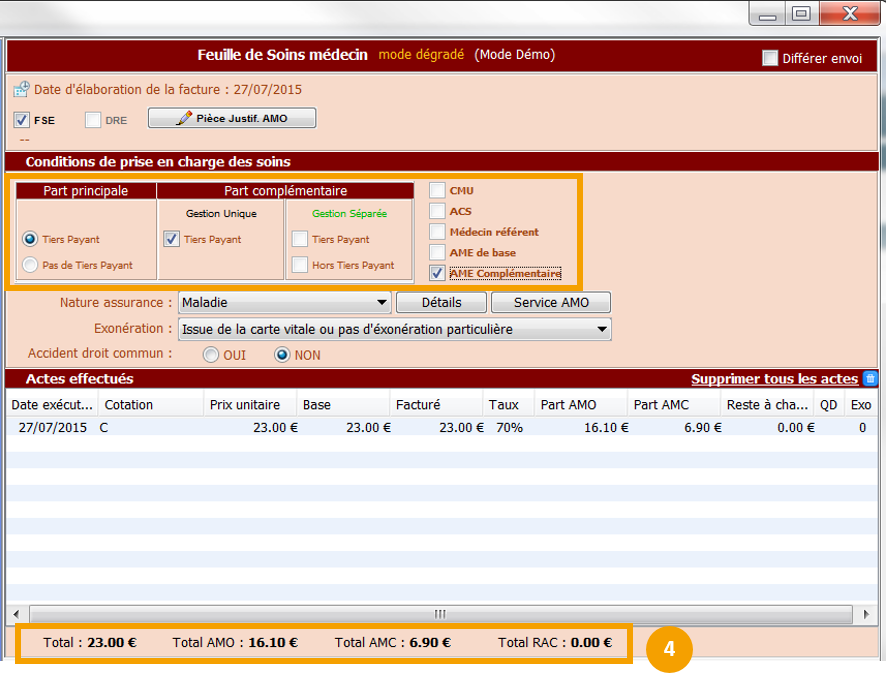This screenshot has height=676, width=886.
Task: Check Hors Tiers Payant under Gestion Séparée
Action: point(300,265)
